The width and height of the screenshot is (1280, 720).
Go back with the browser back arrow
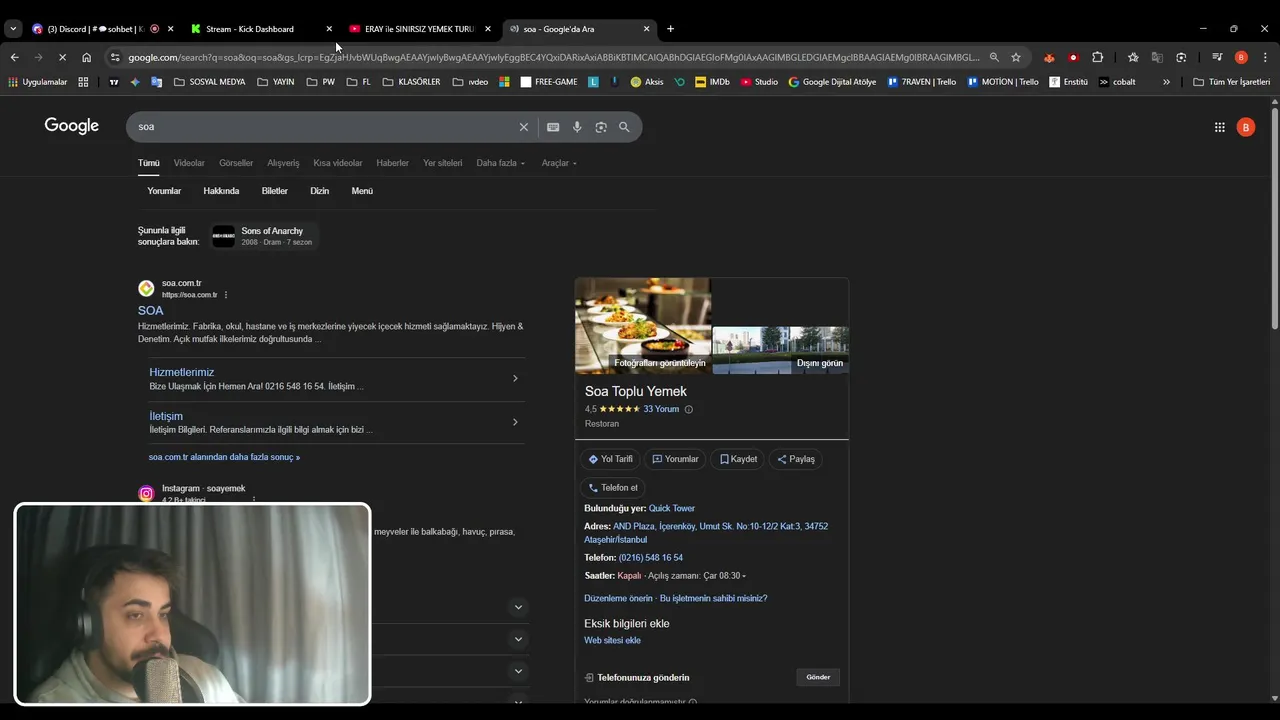(x=14, y=57)
